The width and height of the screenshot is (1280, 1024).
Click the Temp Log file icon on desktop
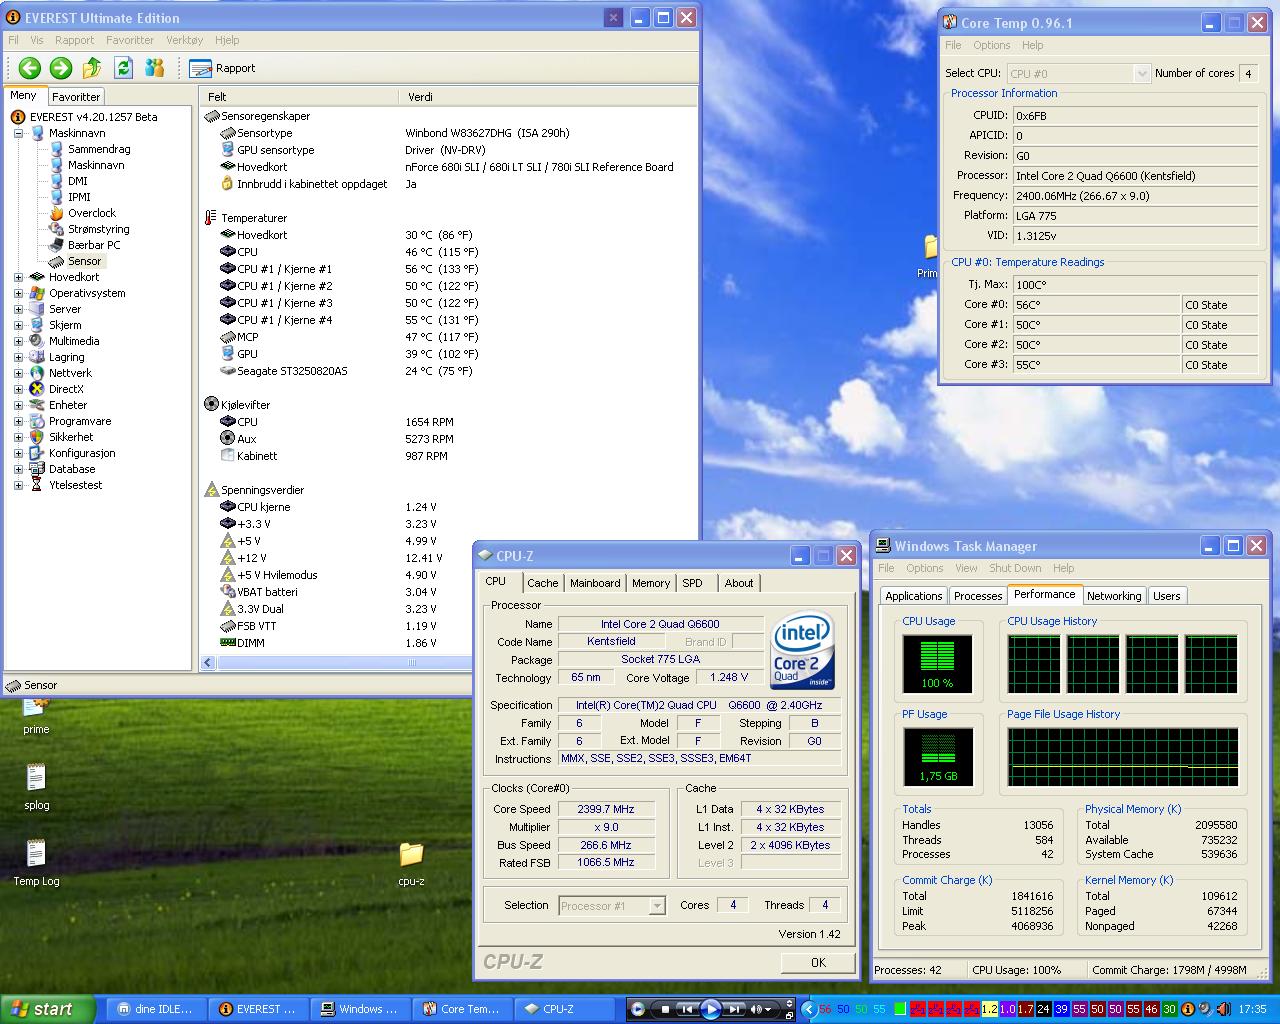(x=36, y=853)
